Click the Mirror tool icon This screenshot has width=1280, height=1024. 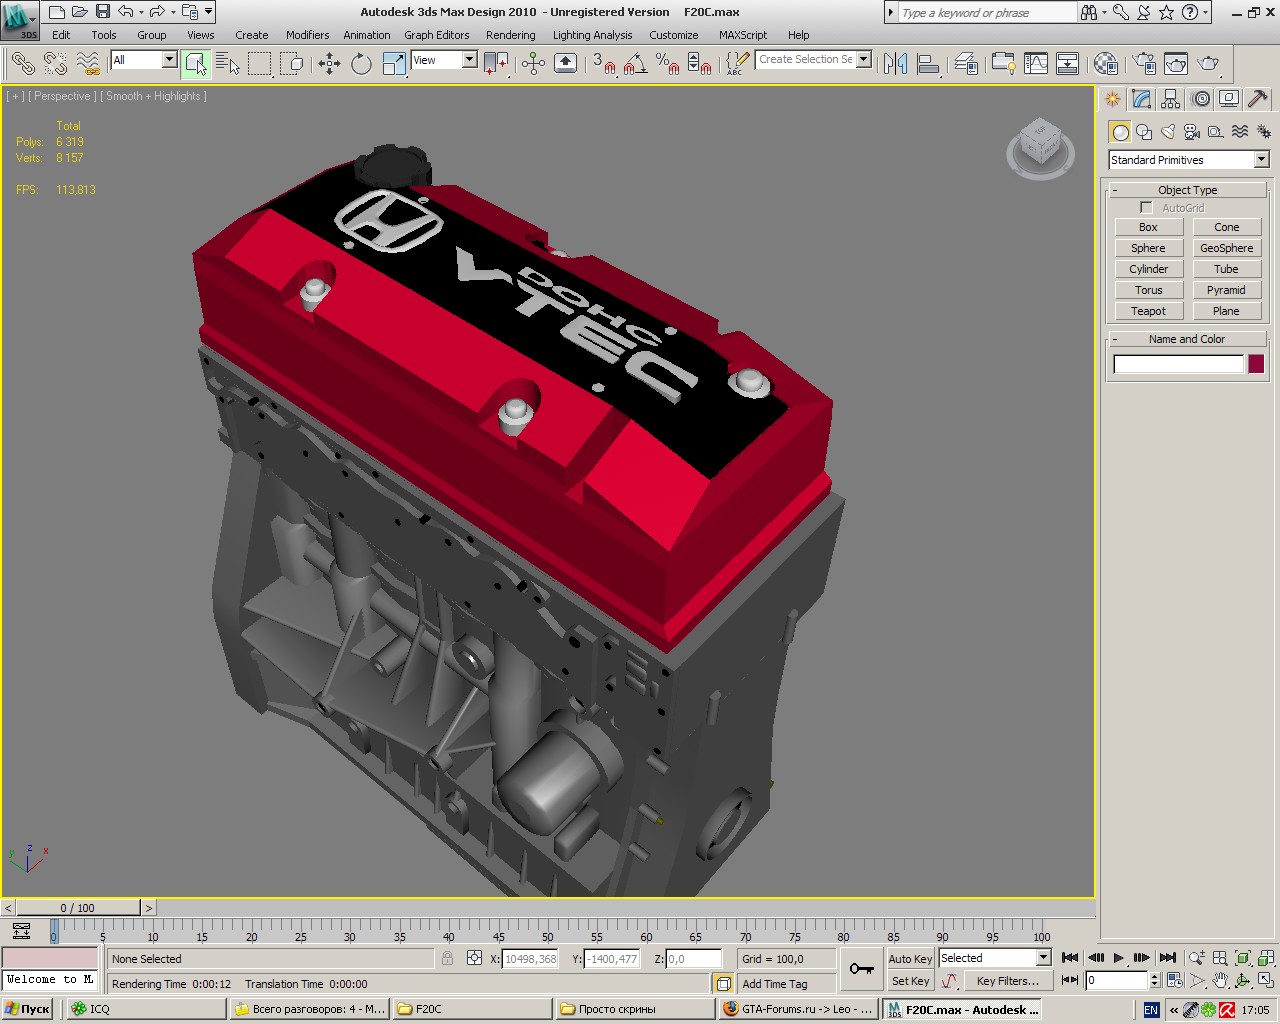(x=896, y=64)
